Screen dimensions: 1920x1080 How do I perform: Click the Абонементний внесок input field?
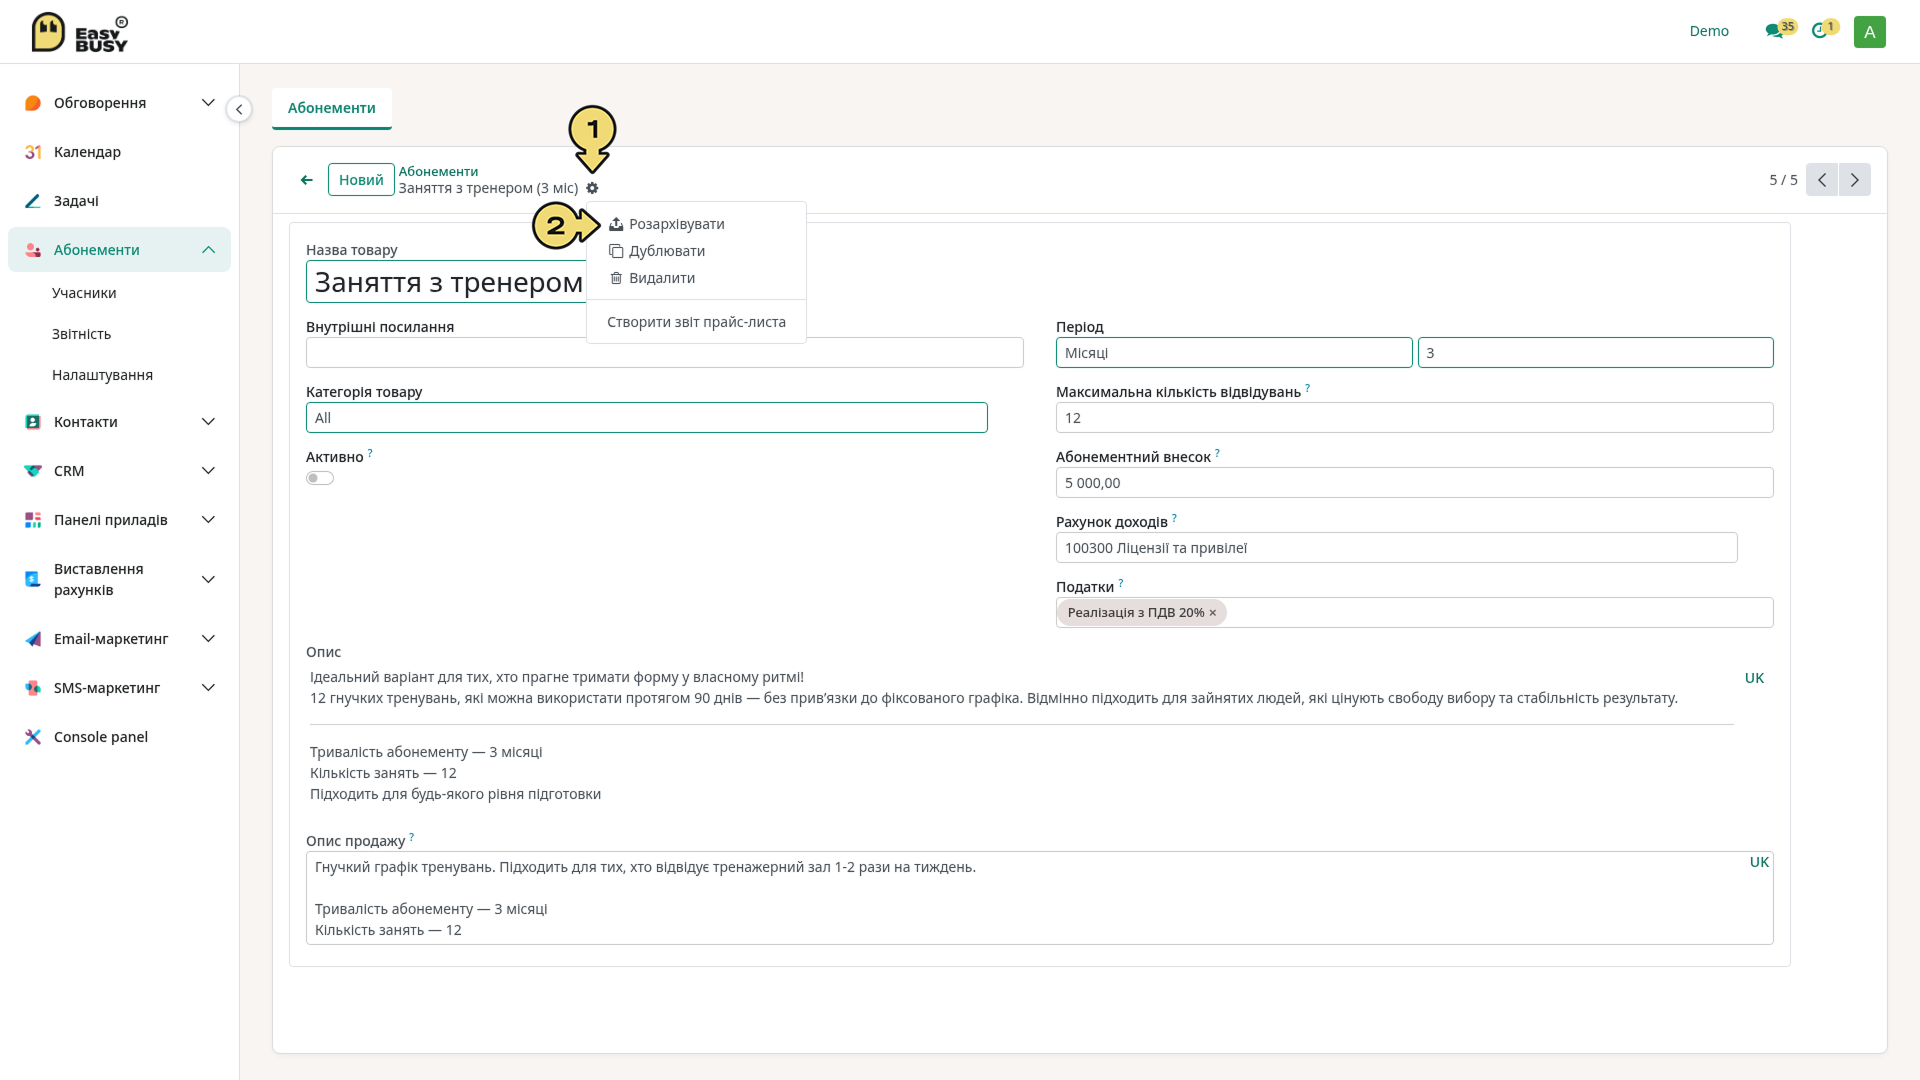coord(1414,483)
